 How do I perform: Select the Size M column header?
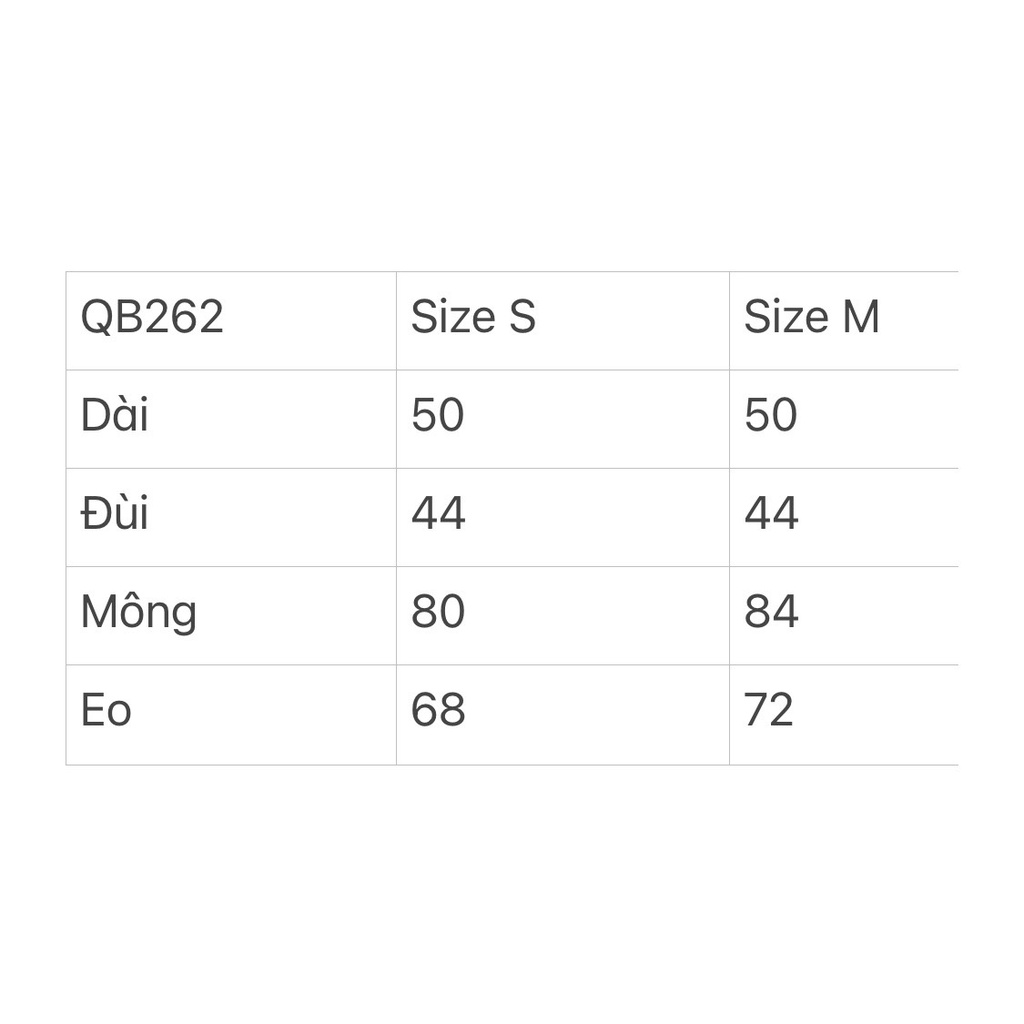click(811, 318)
